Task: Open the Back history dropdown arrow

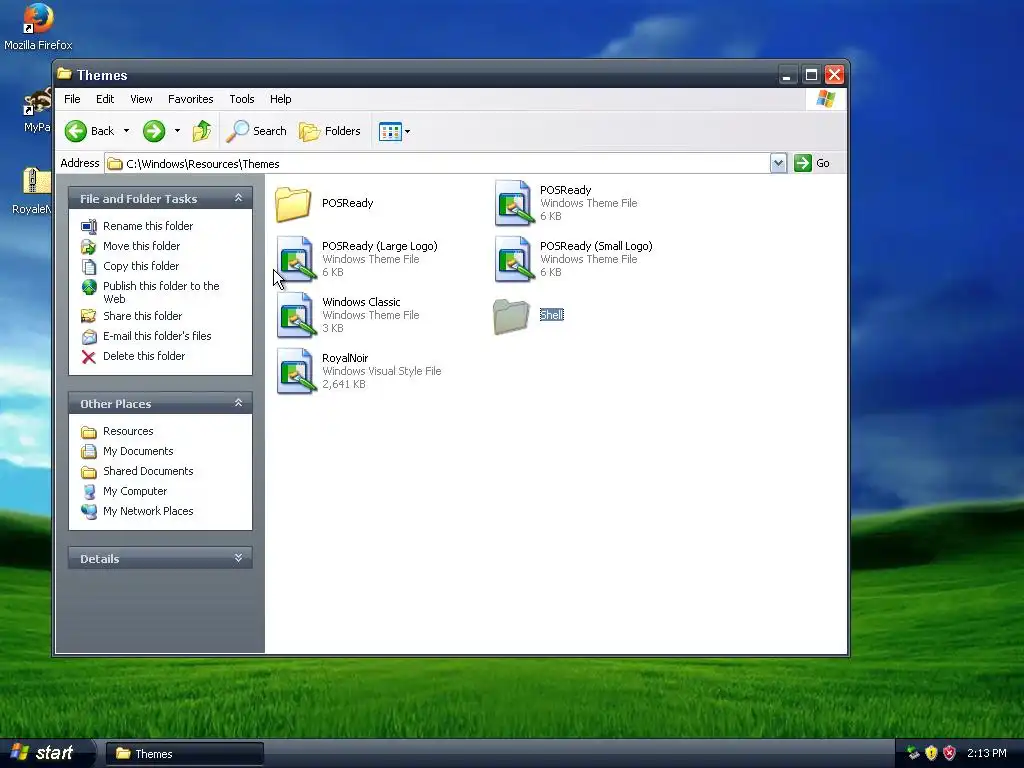Action: click(x=127, y=131)
